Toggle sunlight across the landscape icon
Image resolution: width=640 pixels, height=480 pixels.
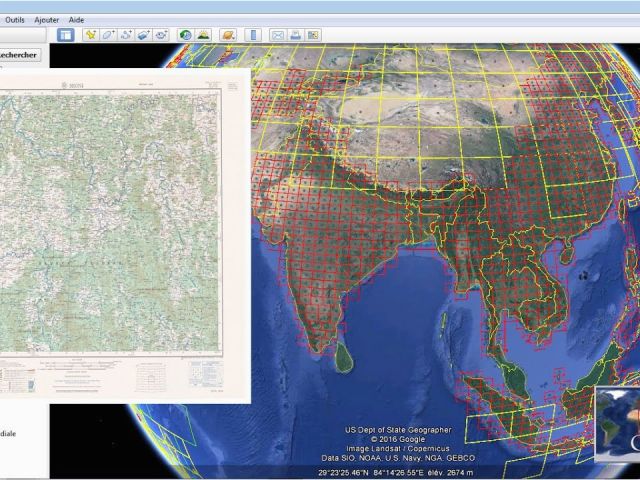[x=203, y=35]
